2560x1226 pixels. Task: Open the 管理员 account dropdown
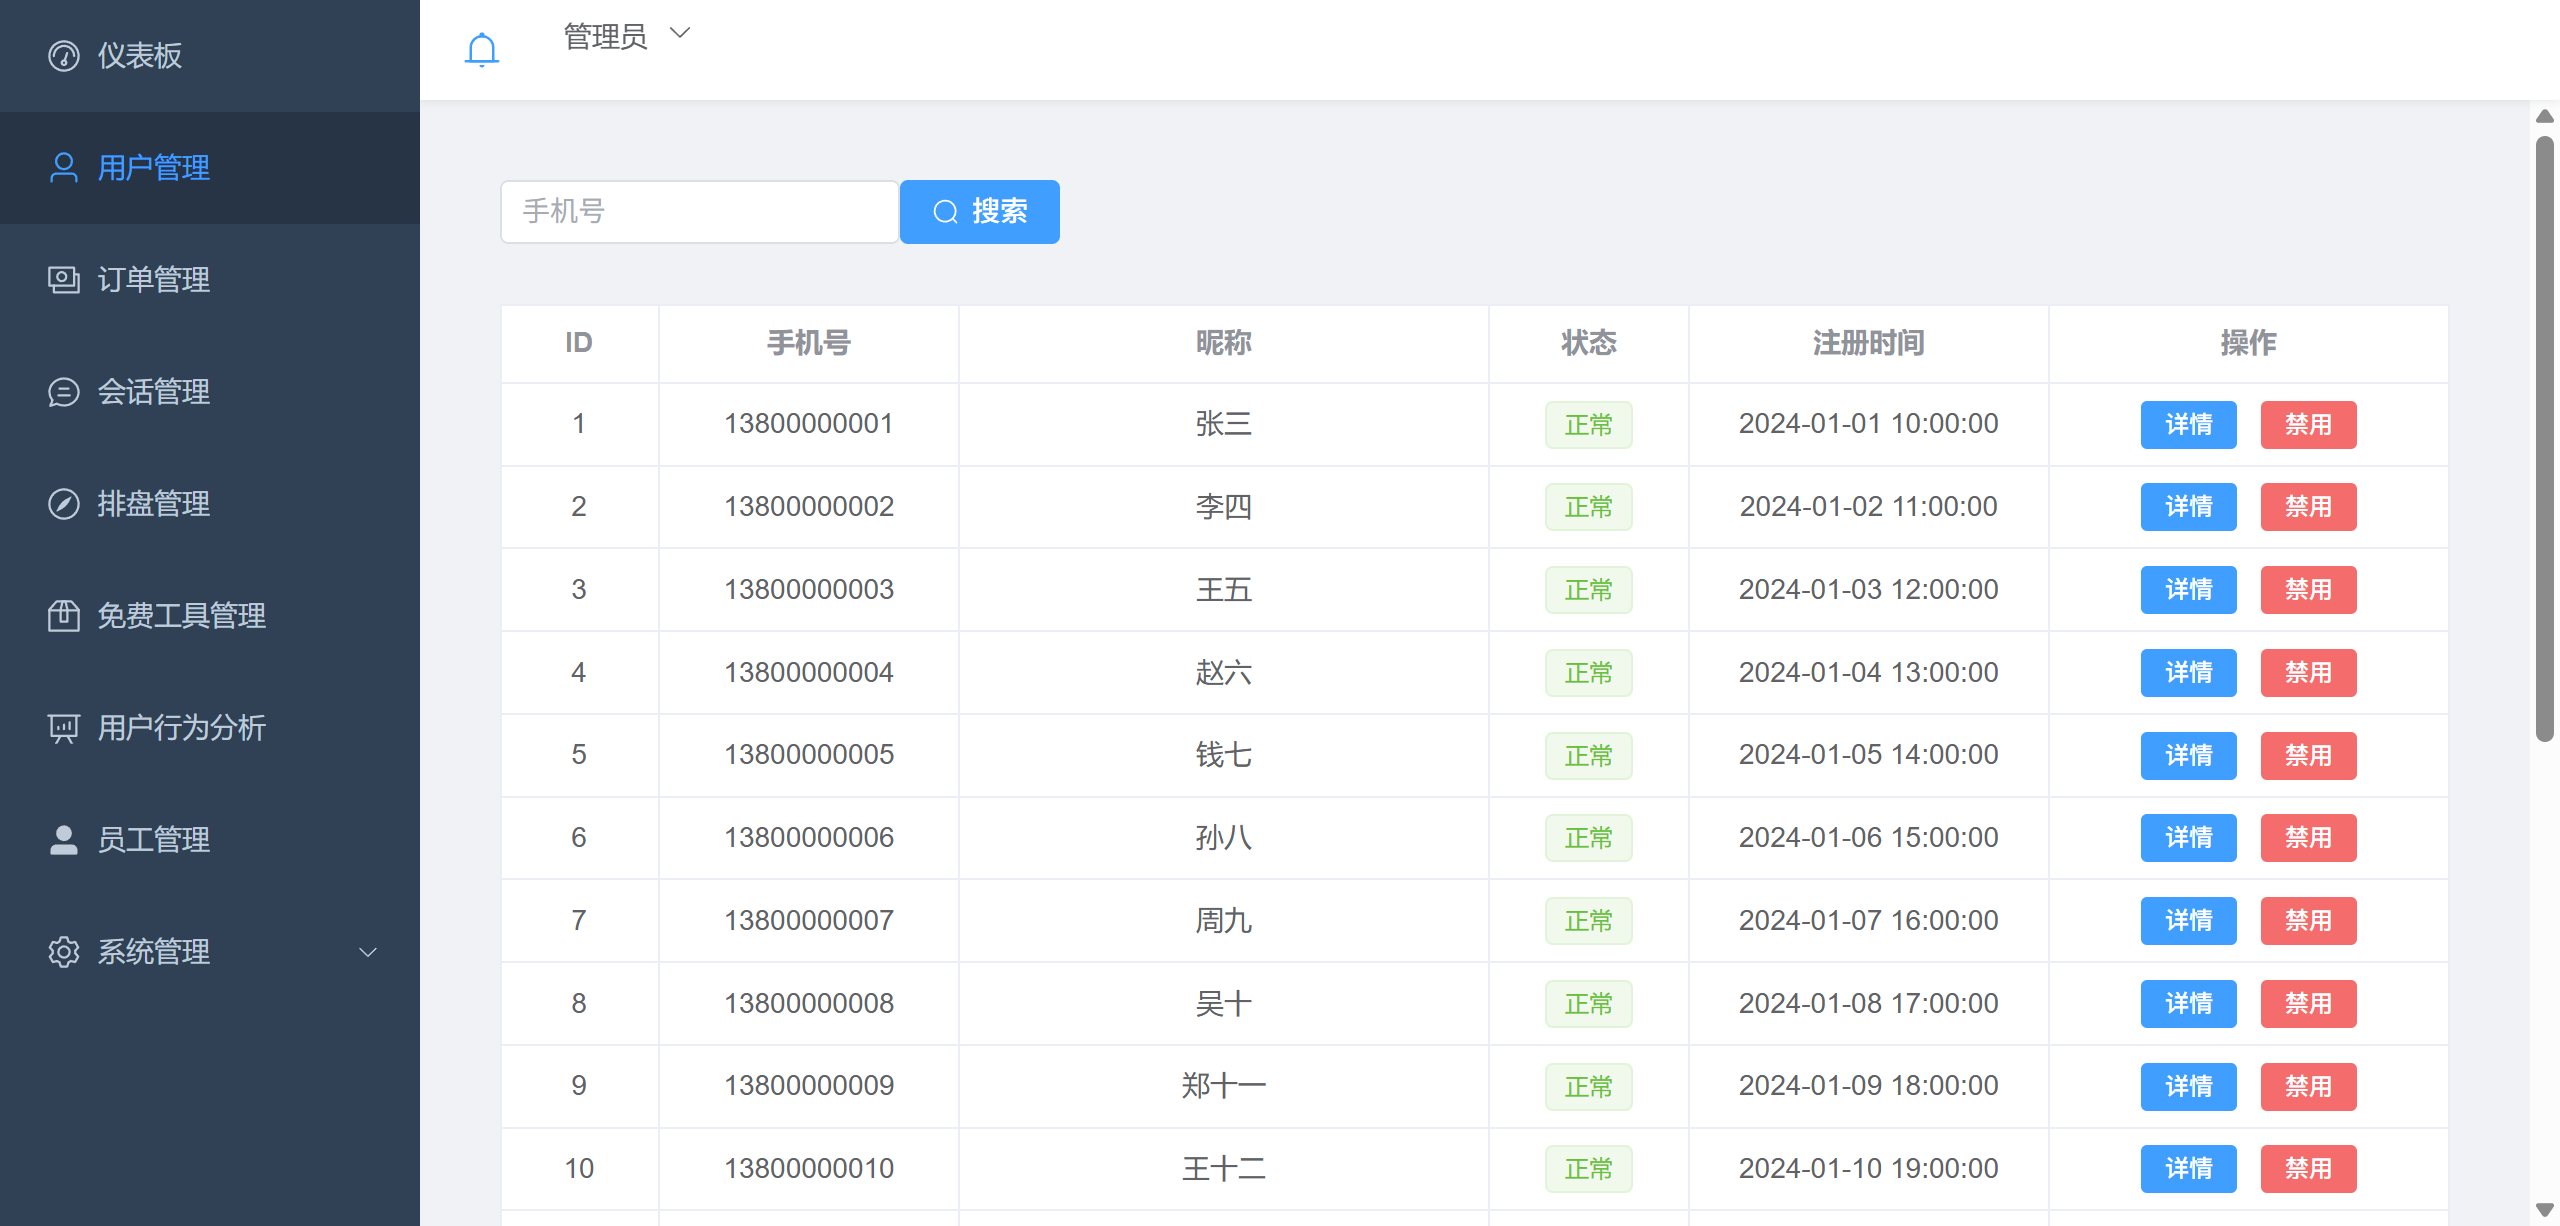pyautogui.click(x=625, y=35)
